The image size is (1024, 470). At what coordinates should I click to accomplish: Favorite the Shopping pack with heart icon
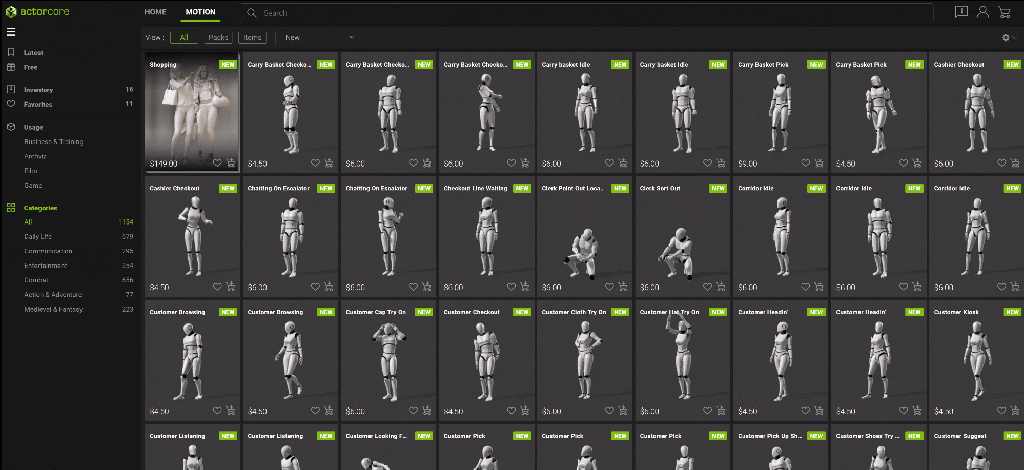pos(217,162)
